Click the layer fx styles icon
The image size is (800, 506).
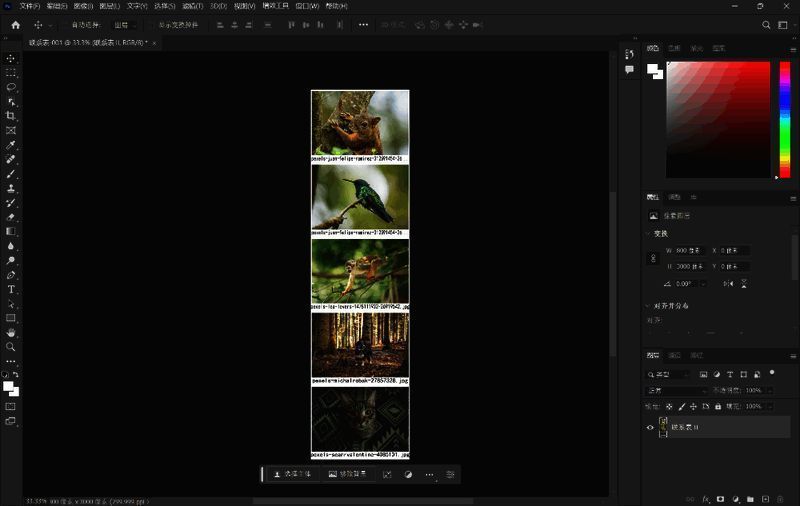click(706, 498)
